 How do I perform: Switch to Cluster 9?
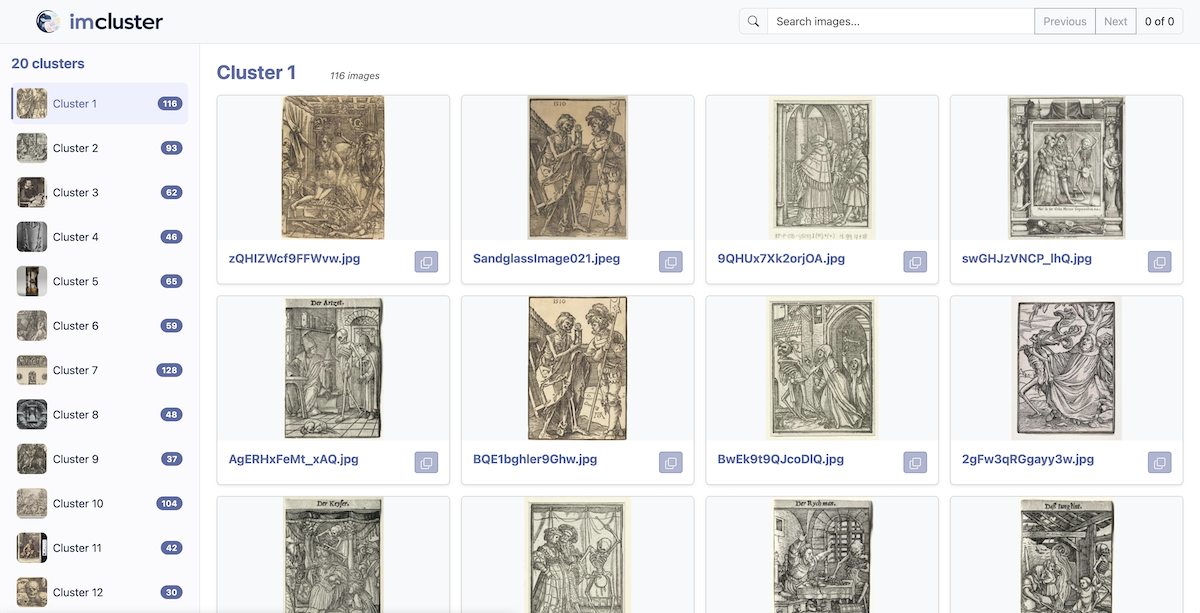click(x=99, y=459)
